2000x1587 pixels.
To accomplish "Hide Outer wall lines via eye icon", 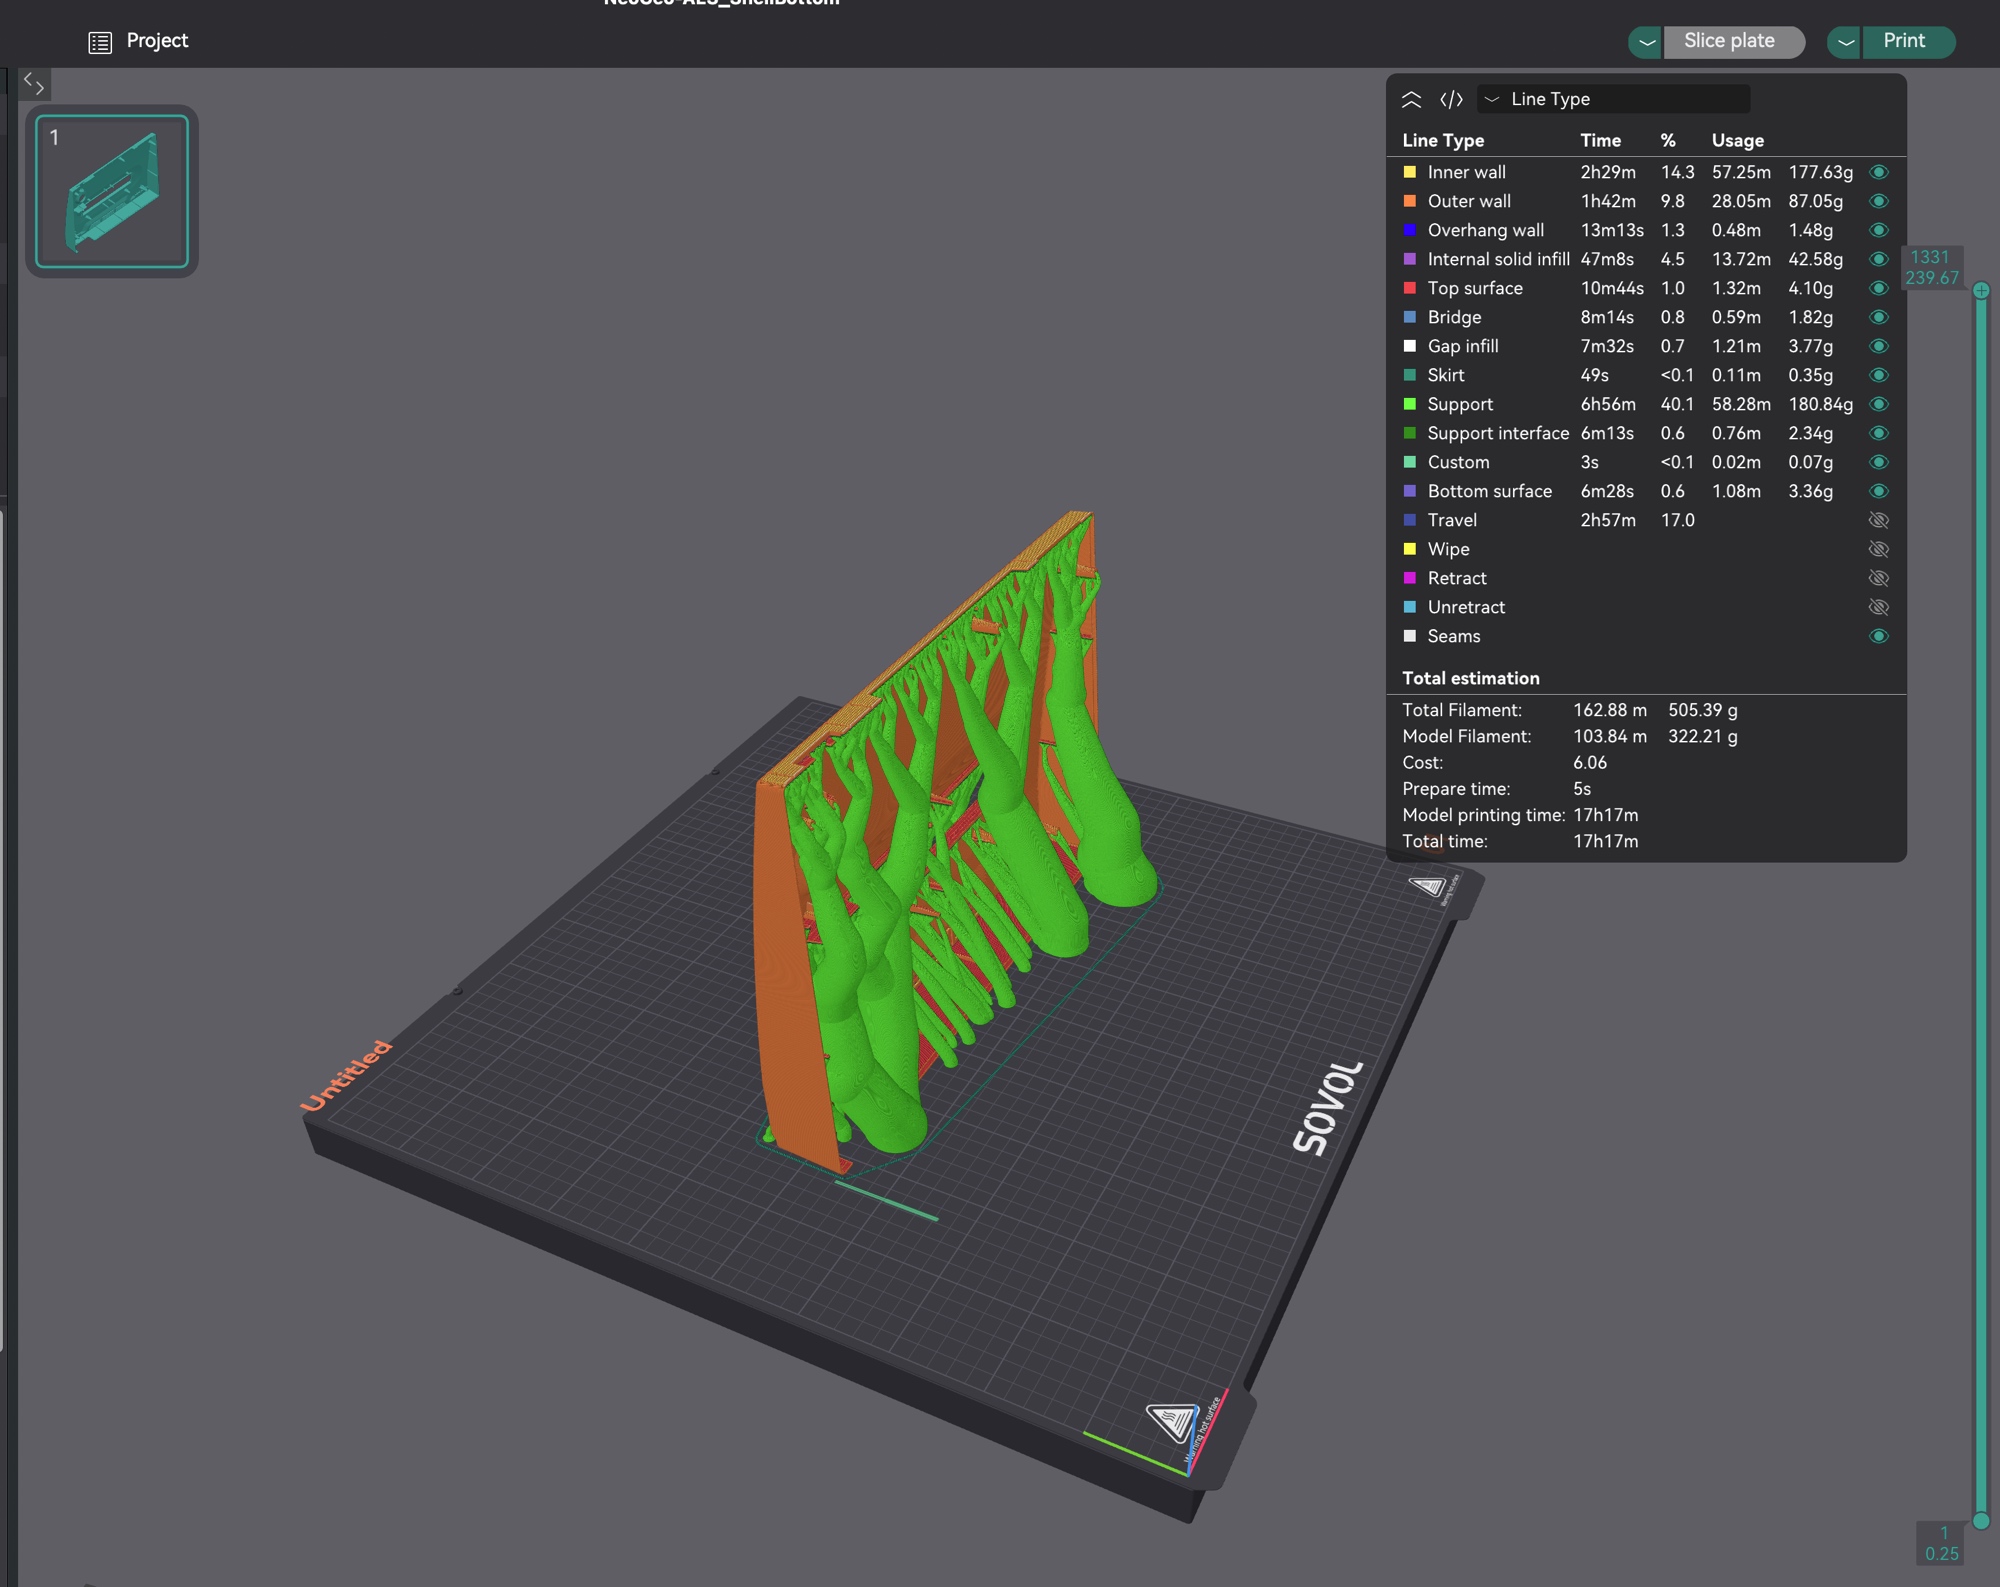I will pos(1878,201).
